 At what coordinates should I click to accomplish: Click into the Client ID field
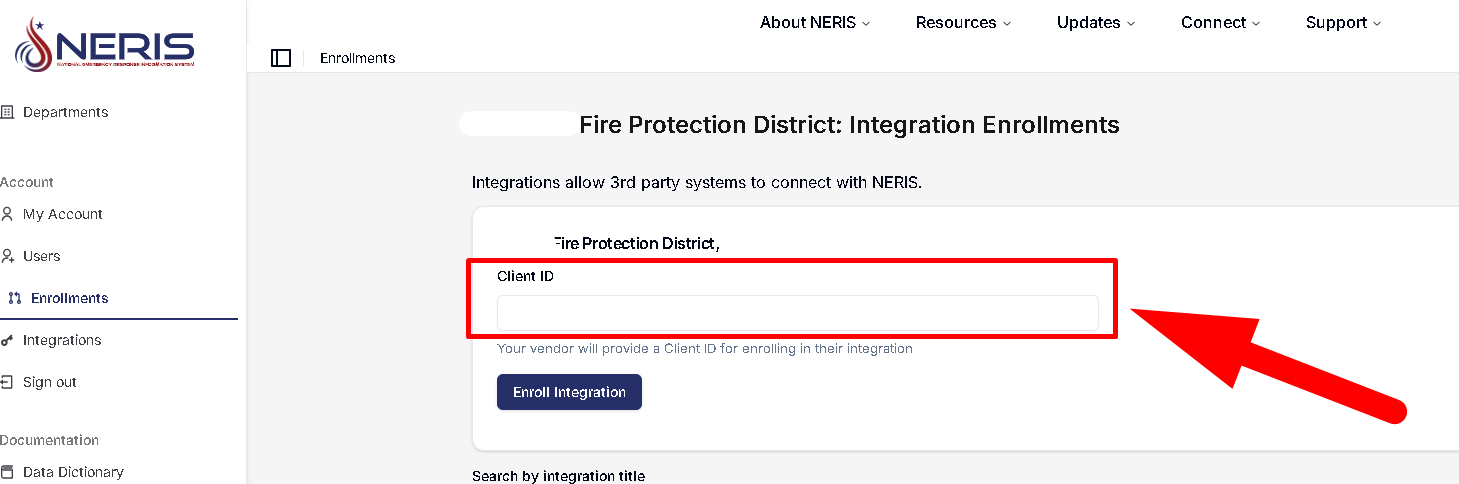797,313
